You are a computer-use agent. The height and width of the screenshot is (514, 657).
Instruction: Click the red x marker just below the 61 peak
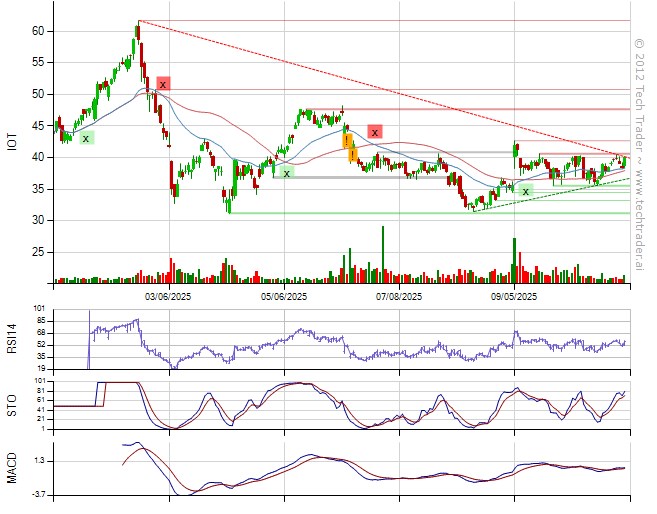click(163, 84)
